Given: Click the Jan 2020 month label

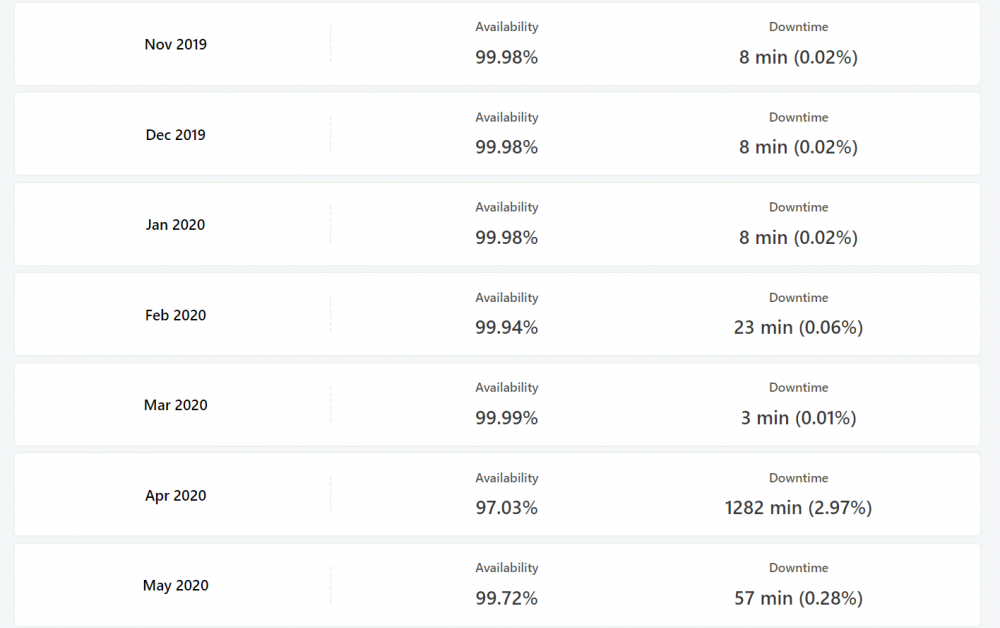Looking at the screenshot, I should (x=176, y=225).
